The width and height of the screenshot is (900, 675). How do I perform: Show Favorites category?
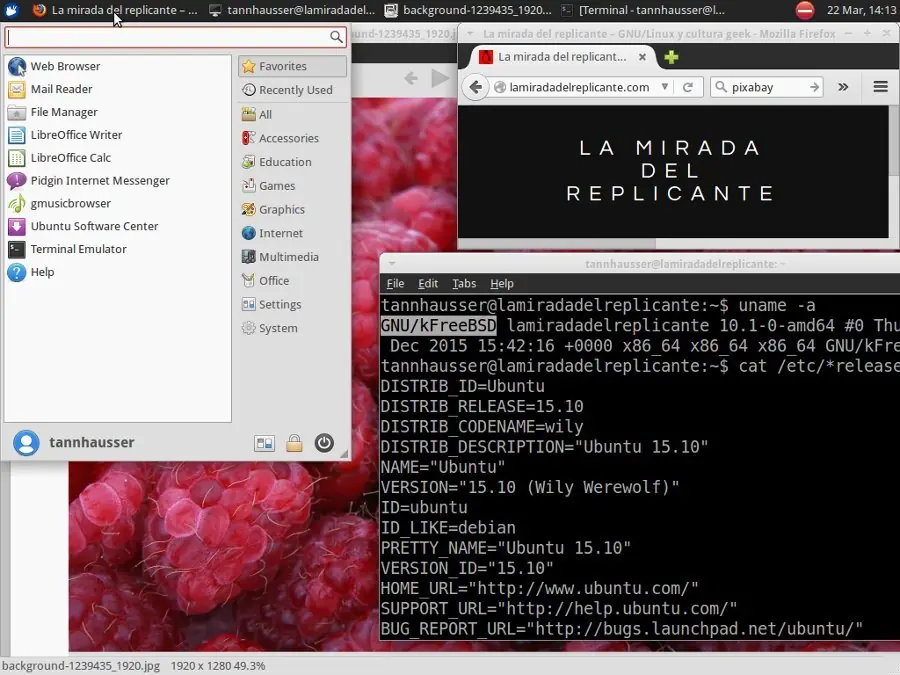coord(292,66)
